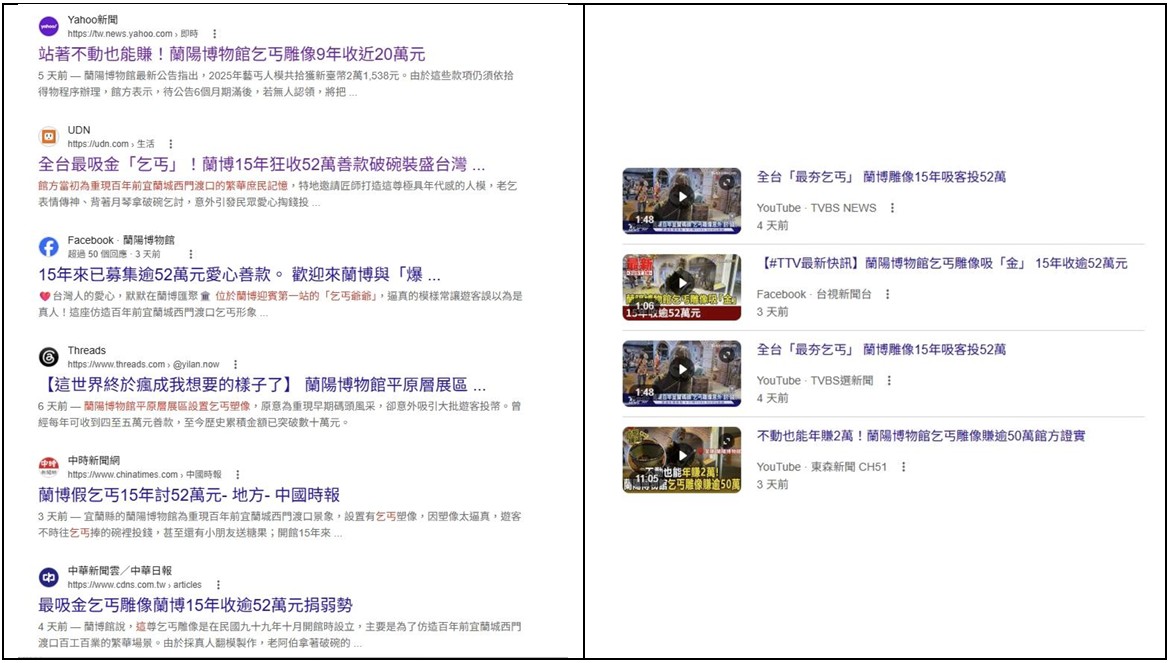Open options menu for TVBS NEWS video

coord(892,208)
